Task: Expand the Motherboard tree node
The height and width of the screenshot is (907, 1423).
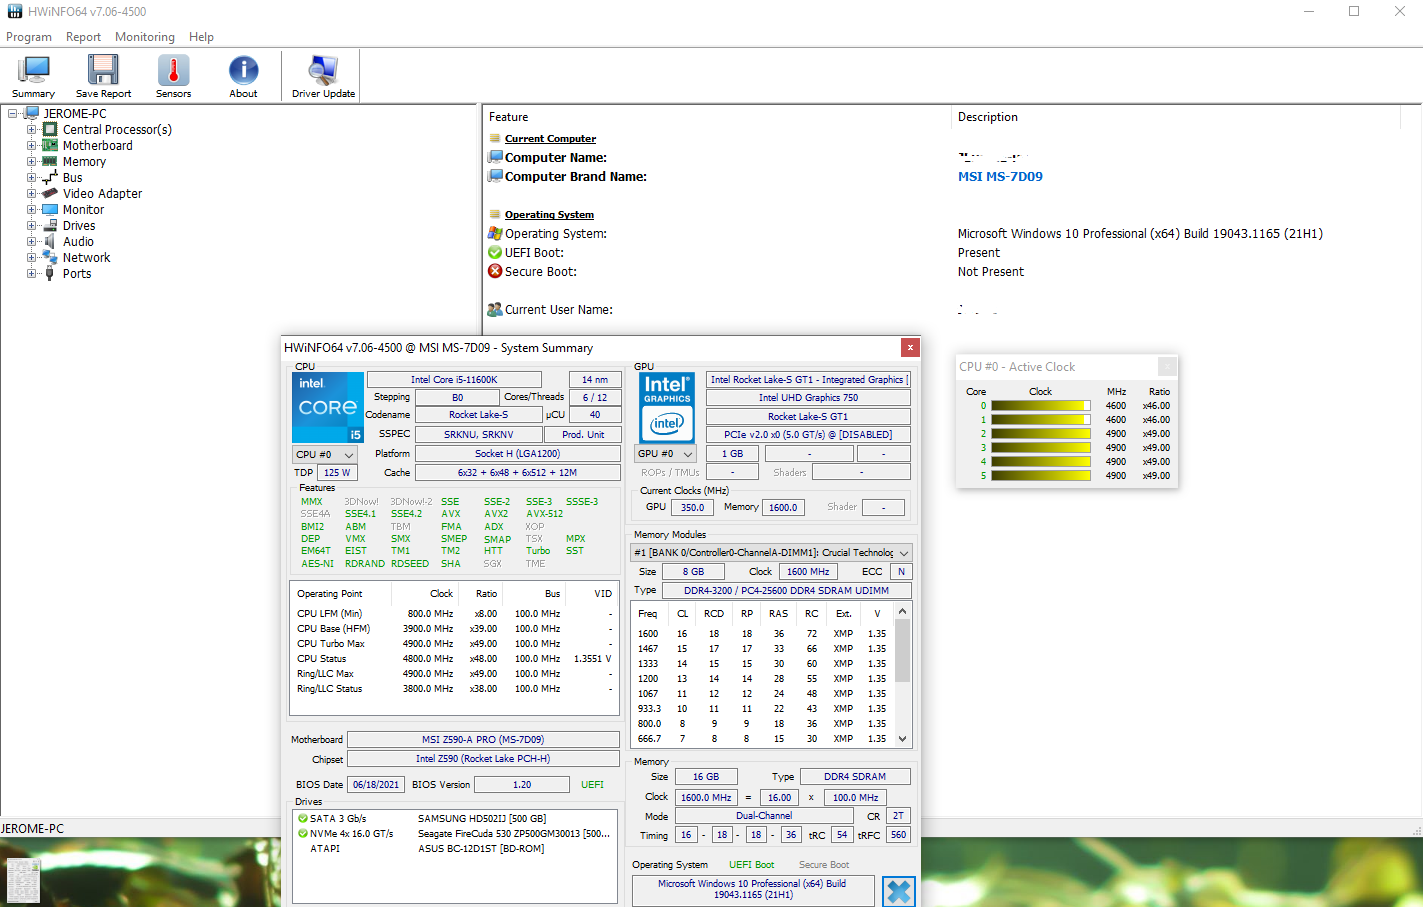Action: (x=31, y=146)
